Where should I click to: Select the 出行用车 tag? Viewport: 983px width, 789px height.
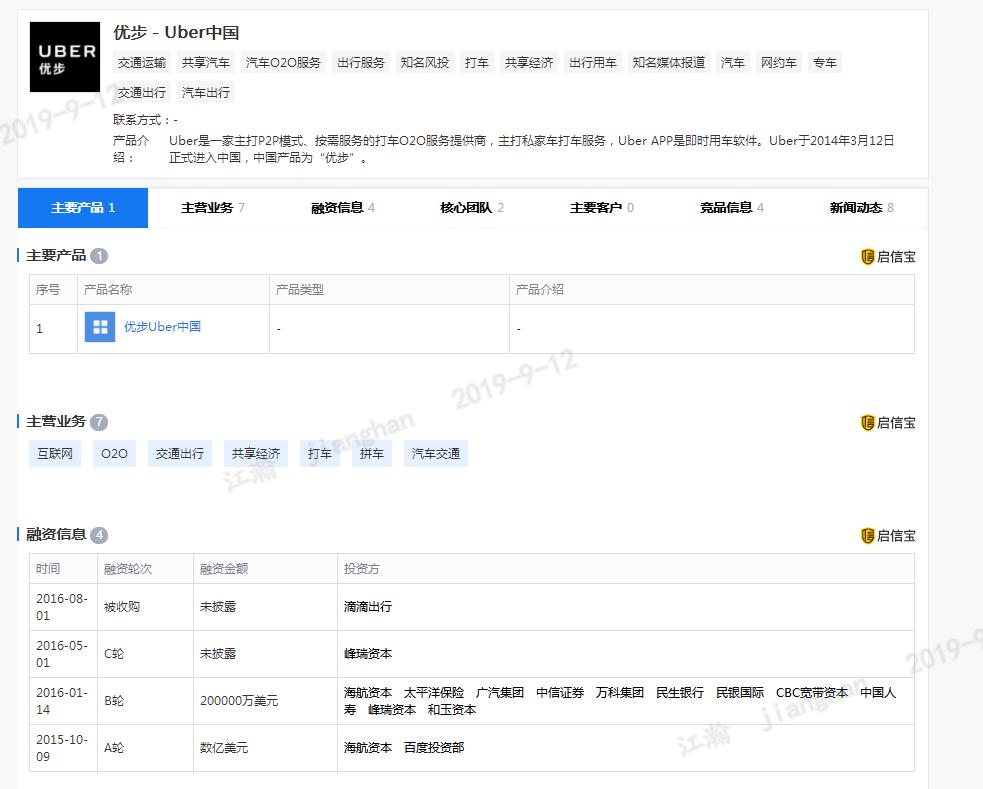coord(592,63)
